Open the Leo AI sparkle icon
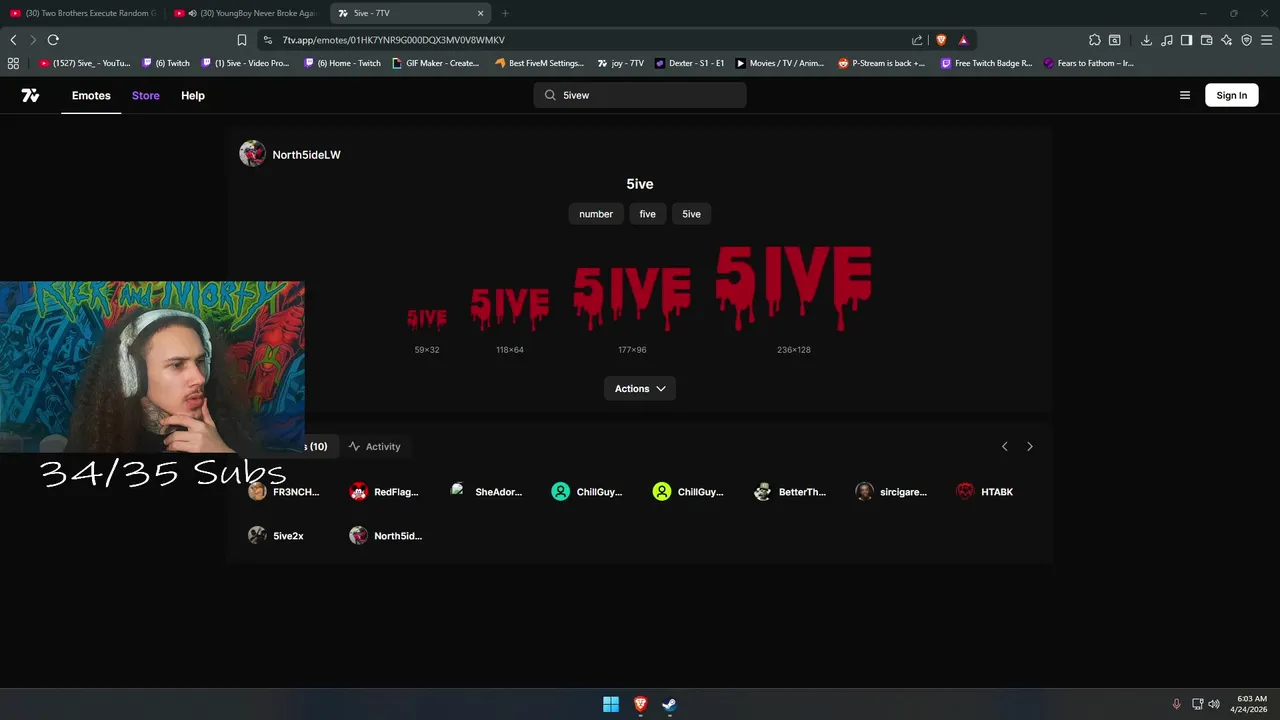The image size is (1280, 720). (1227, 40)
